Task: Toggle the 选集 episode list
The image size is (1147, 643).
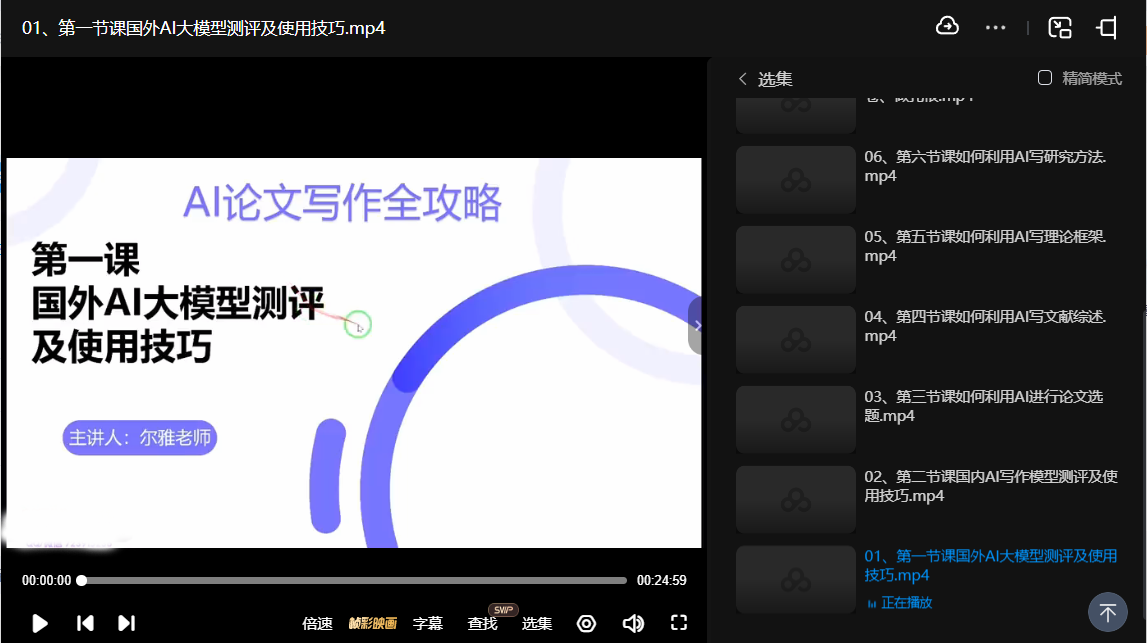Action: (x=537, y=623)
